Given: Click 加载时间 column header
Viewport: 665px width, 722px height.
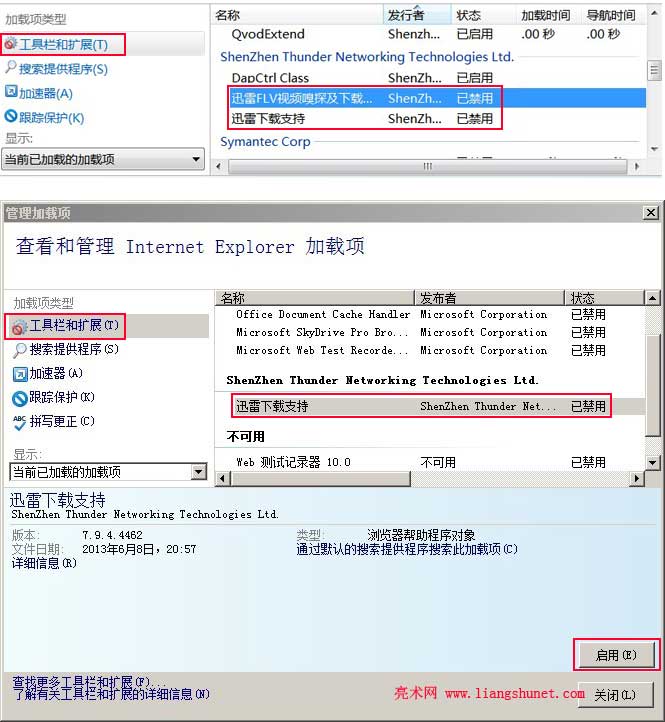Looking at the screenshot, I should point(546,15).
